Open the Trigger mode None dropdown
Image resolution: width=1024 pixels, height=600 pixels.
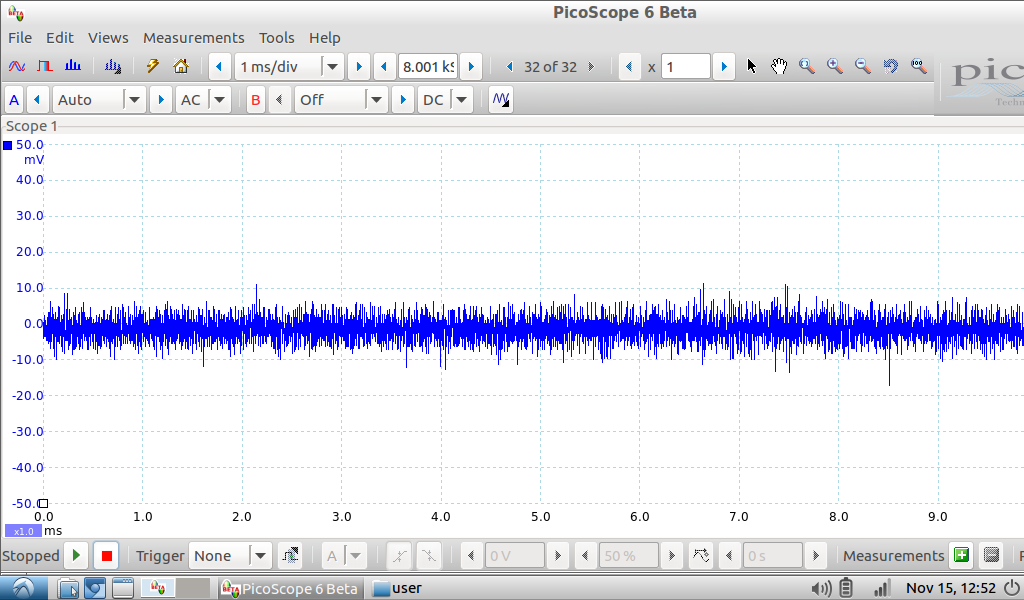point(260,556)
